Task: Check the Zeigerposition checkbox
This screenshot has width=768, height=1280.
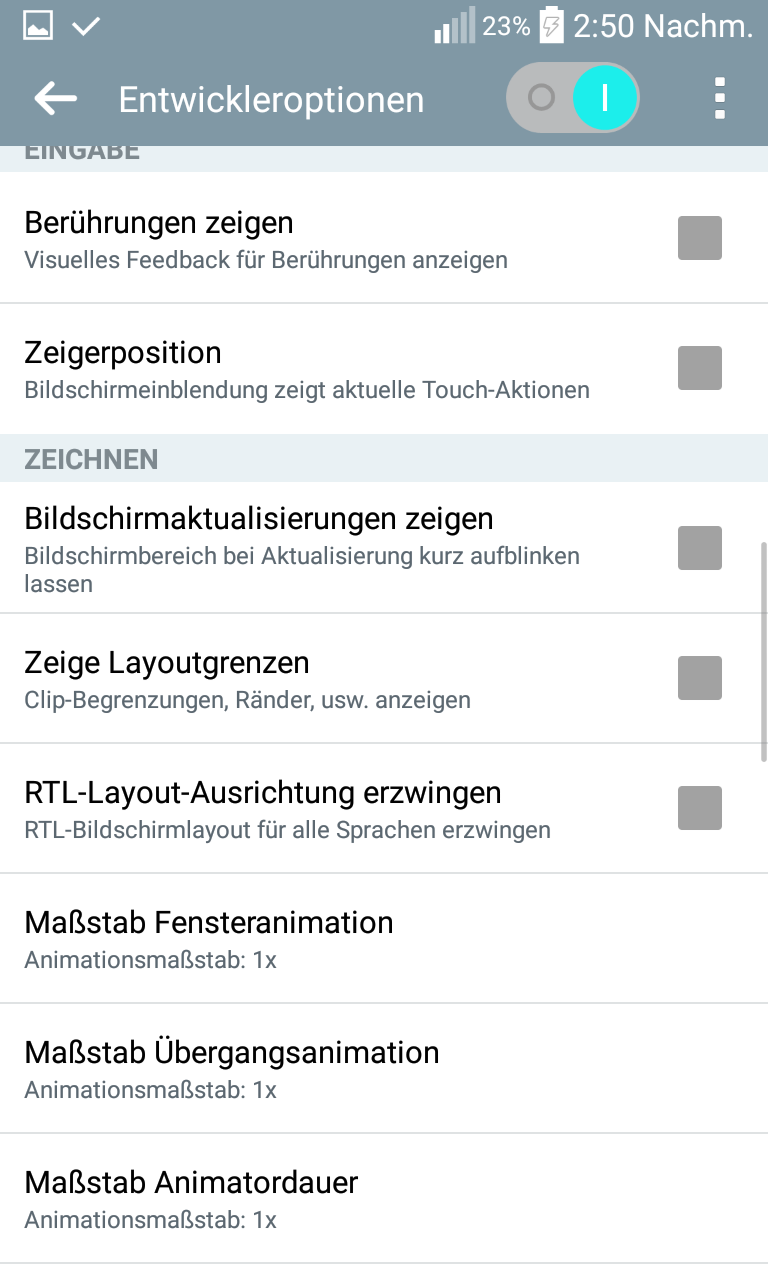Action: (699, 368)
